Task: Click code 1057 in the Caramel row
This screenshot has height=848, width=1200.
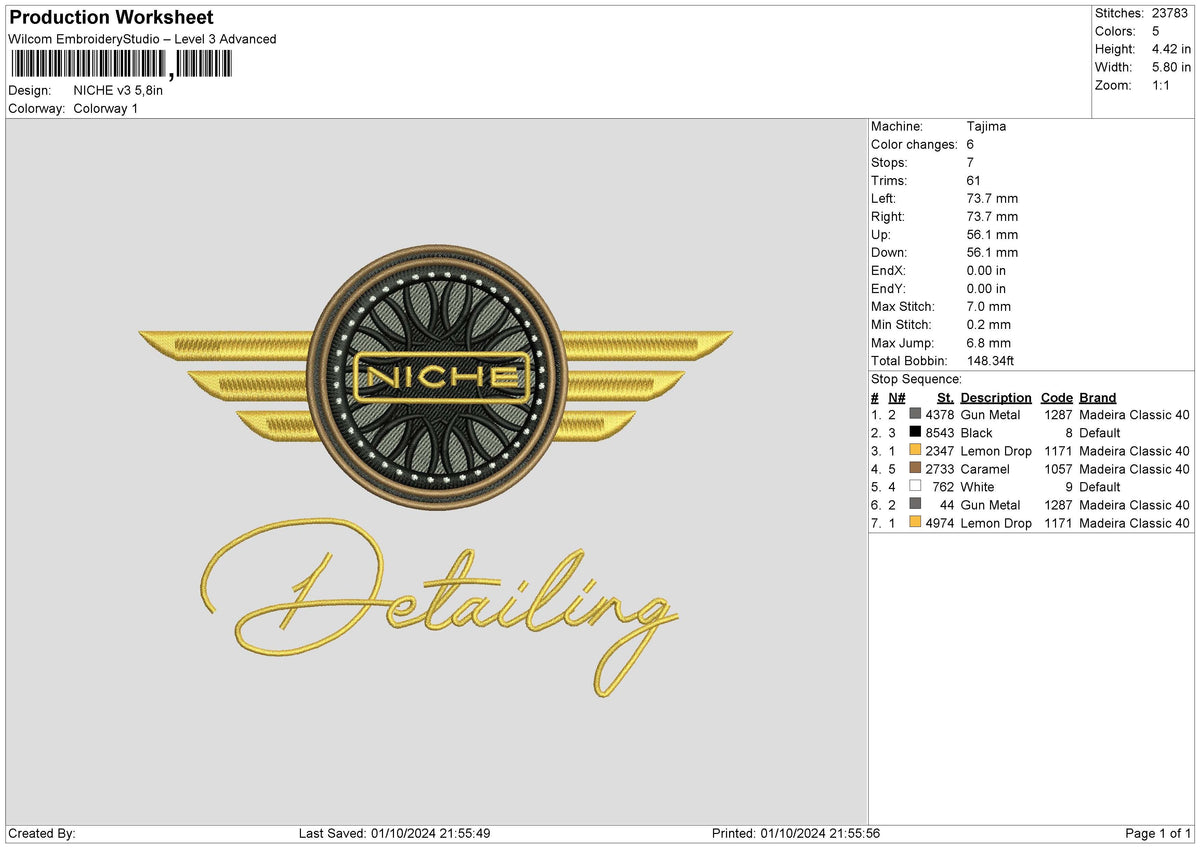Action: (x=1058, y=469)
